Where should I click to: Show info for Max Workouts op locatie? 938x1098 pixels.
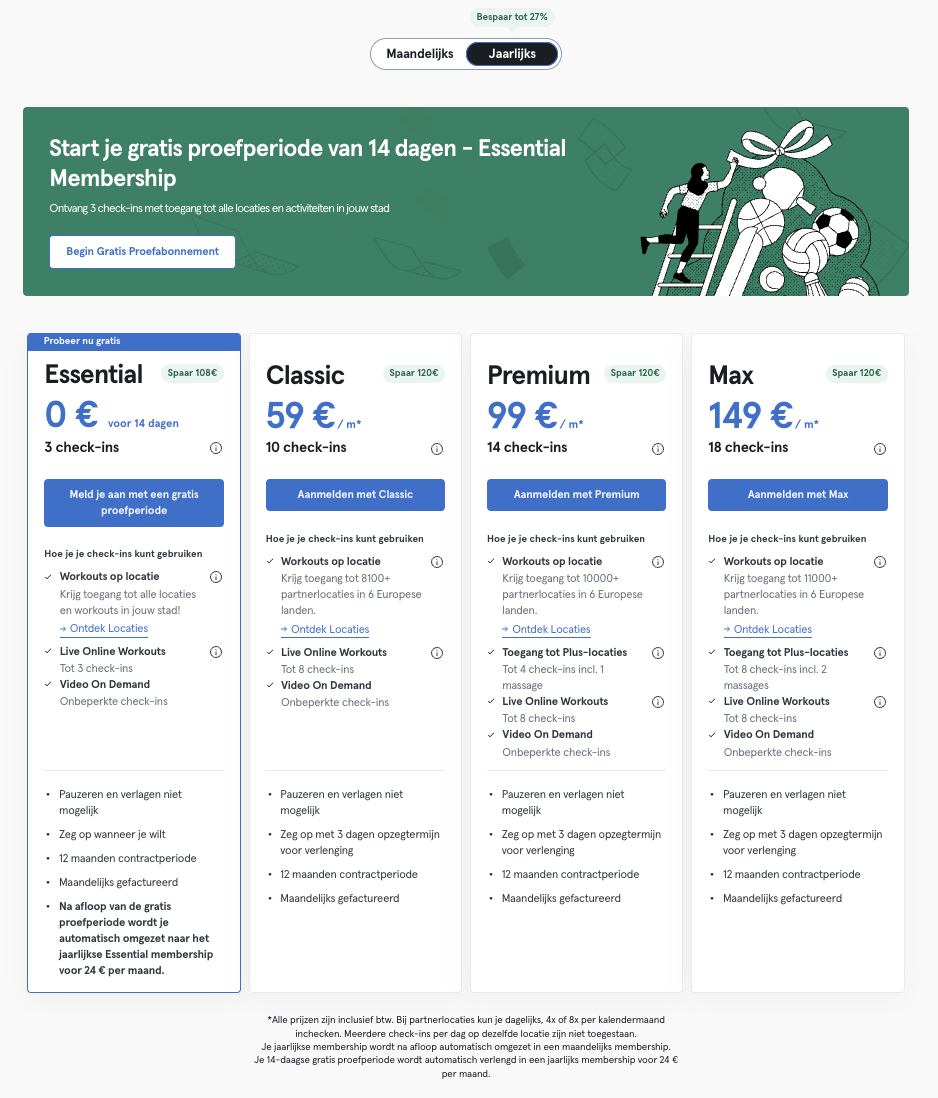tap(880, 562)
